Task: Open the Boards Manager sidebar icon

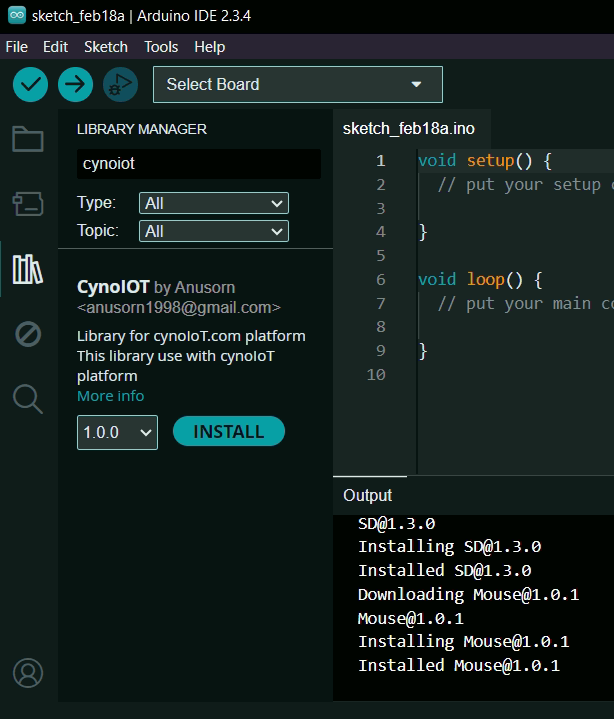Action: 28,204
